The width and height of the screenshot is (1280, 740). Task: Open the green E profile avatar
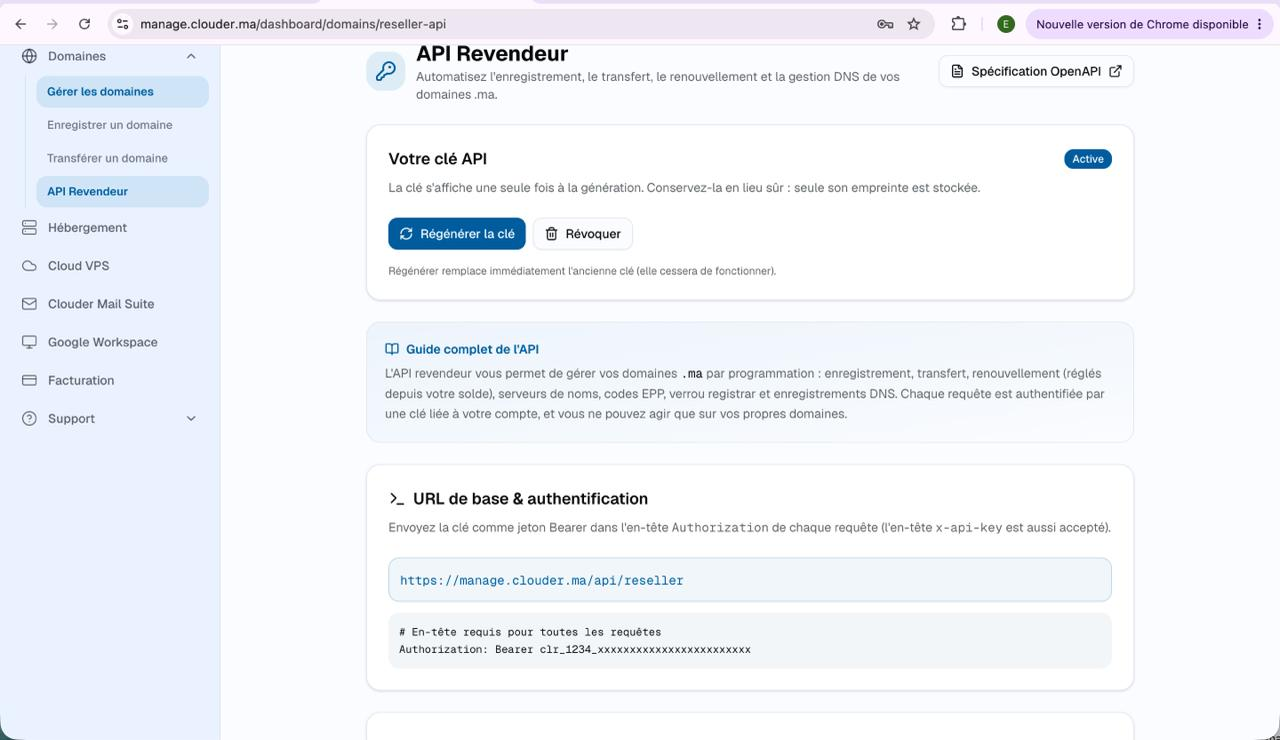pos(1006,24)
